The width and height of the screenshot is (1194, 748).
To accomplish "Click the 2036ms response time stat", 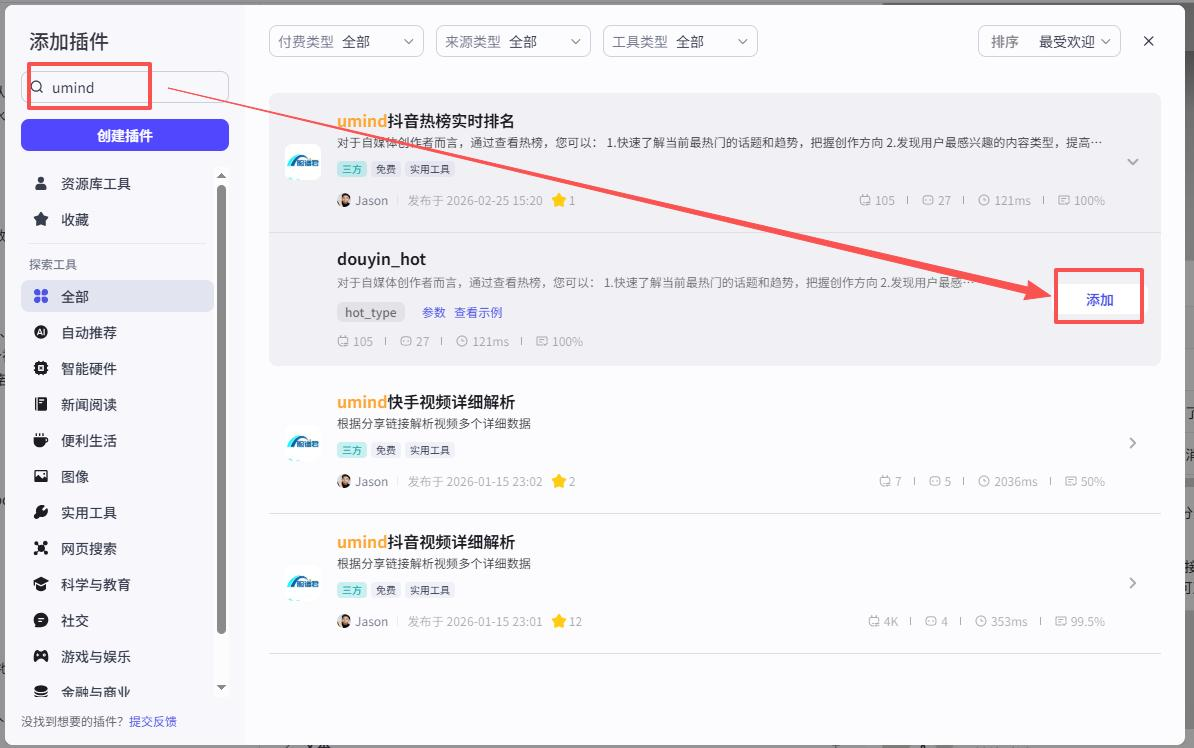I will click(x=1007, y=481).
